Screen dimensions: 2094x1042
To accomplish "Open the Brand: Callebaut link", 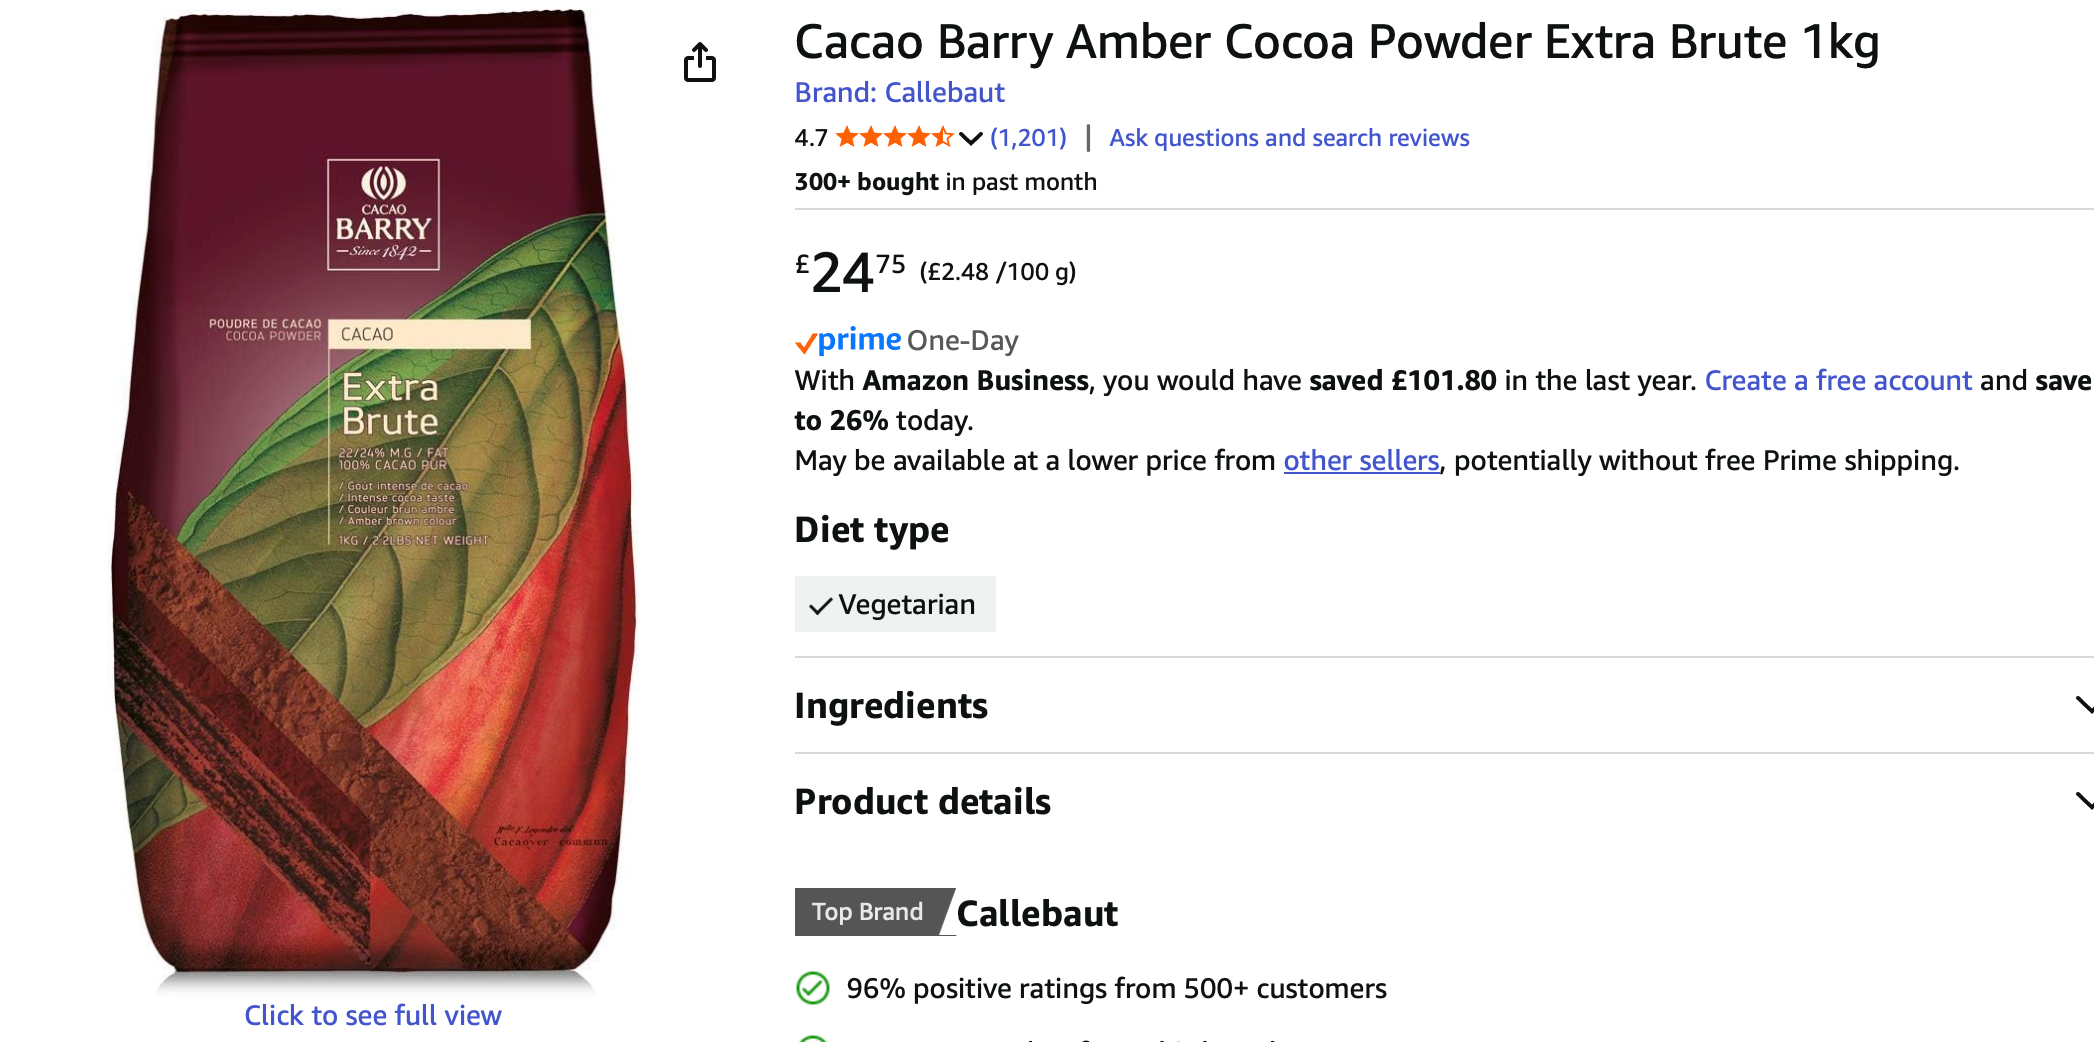I will [x=899, y=93].
